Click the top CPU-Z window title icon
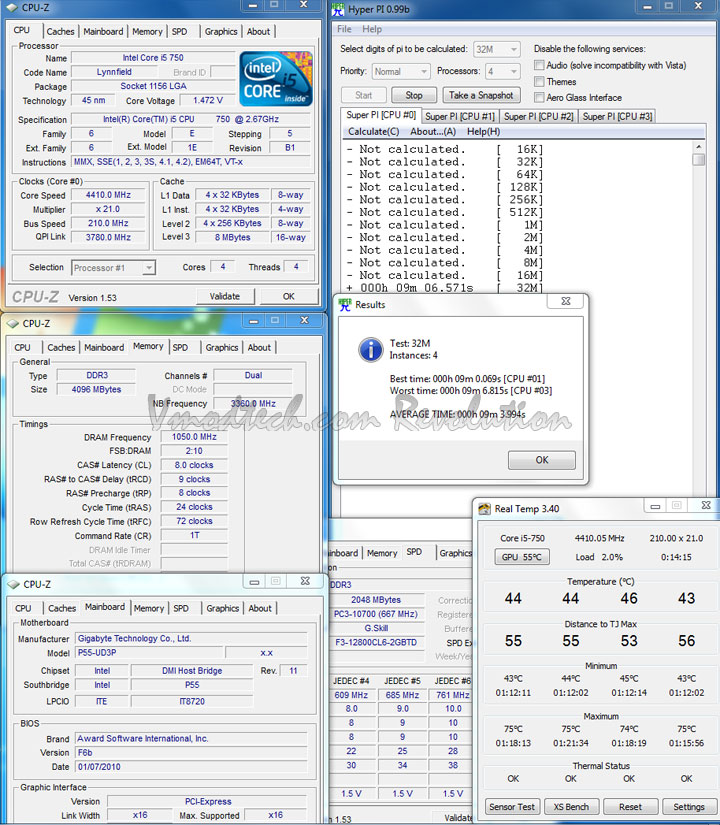 (x=12, y=8)
